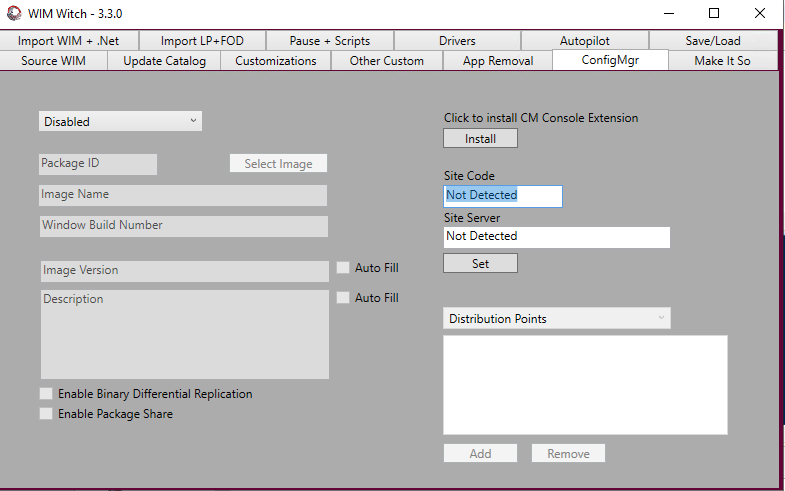Image resolution: width=785 pixels, height=491 pixels.
Task: Maximize the WIM Witch window
Action: click(714, 14)
